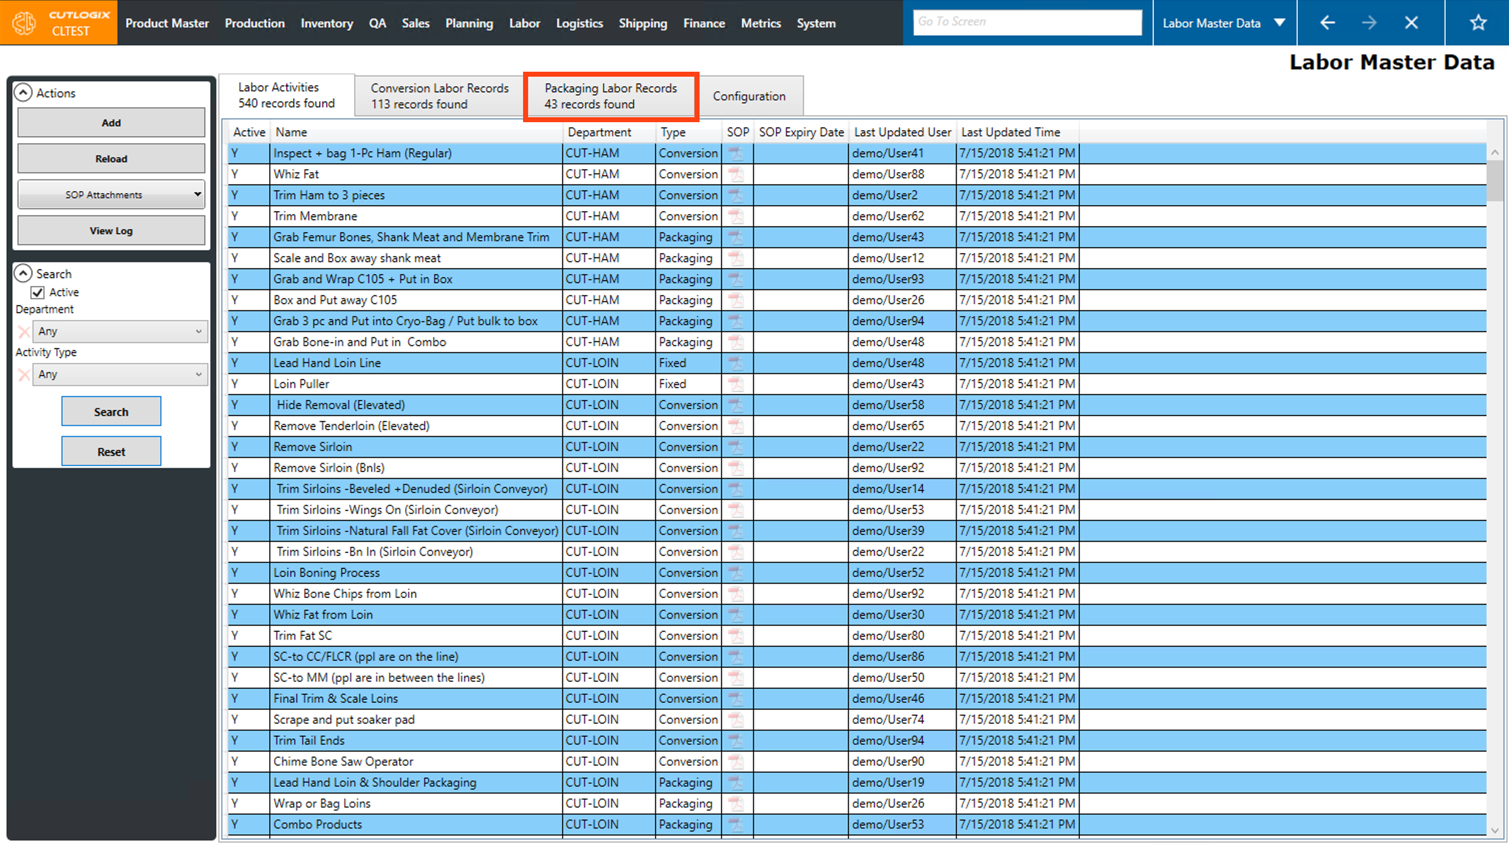Viewport: 1509px width, 845px height.
Task: Collapse the Actions panel
Action: coord(23,92)
